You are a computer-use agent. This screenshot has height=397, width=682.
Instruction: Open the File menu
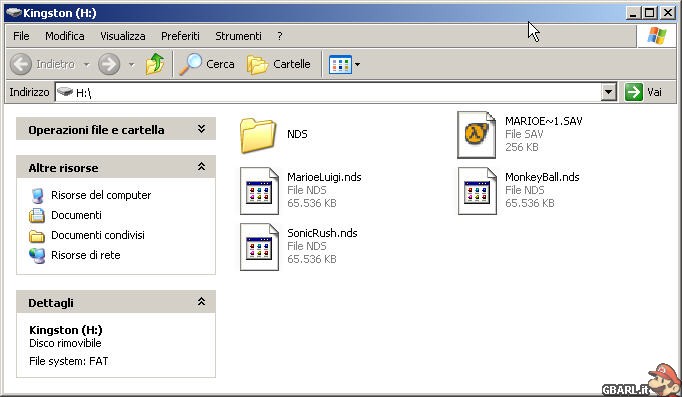[21, 36]
